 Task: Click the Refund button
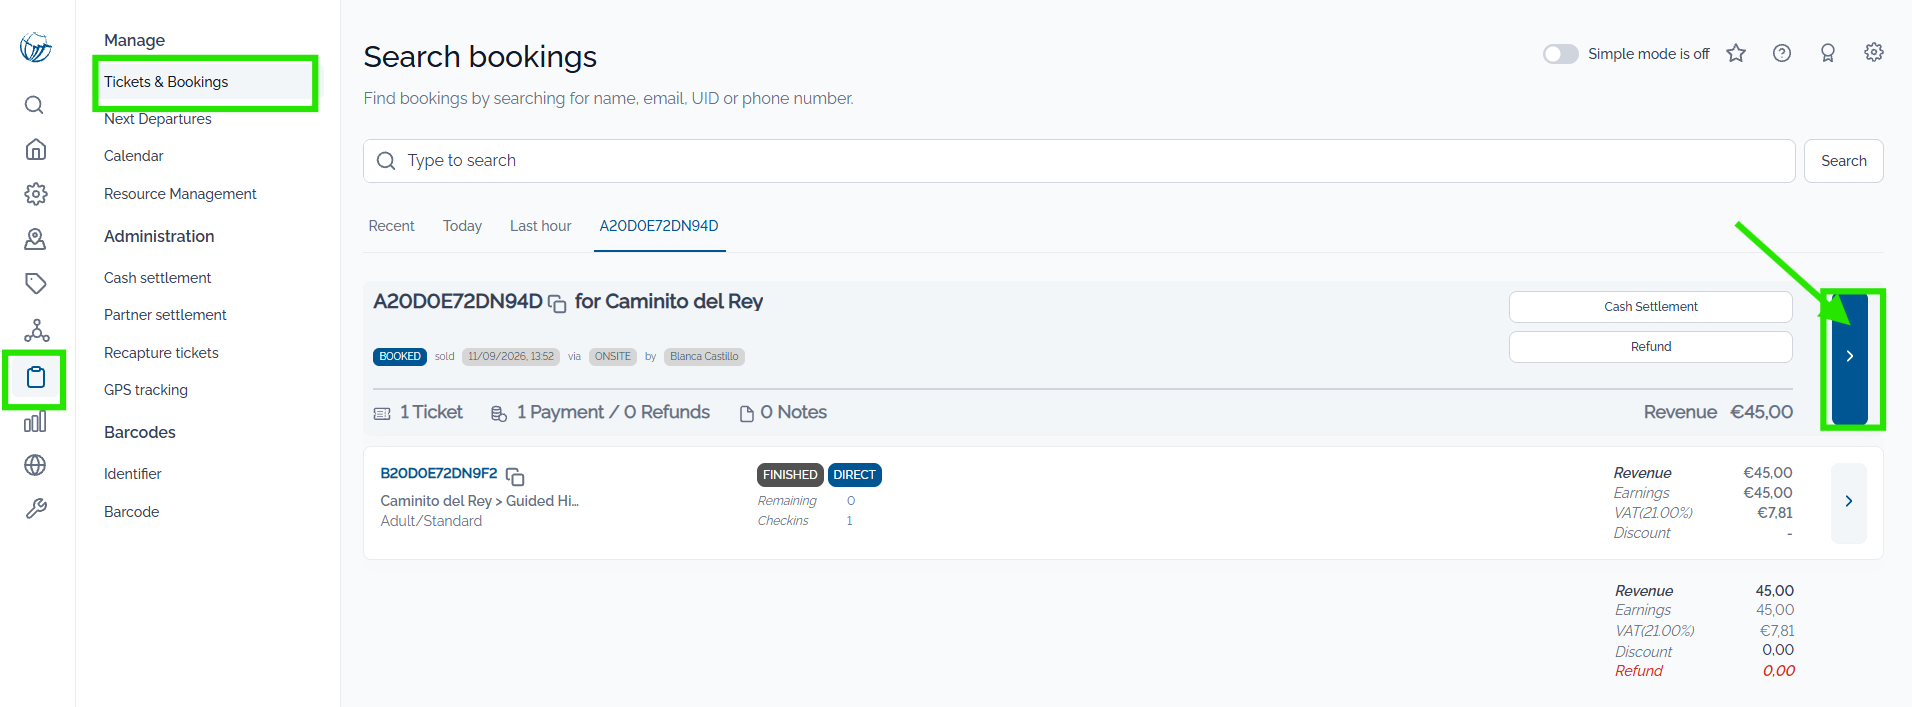[1651, 347]
